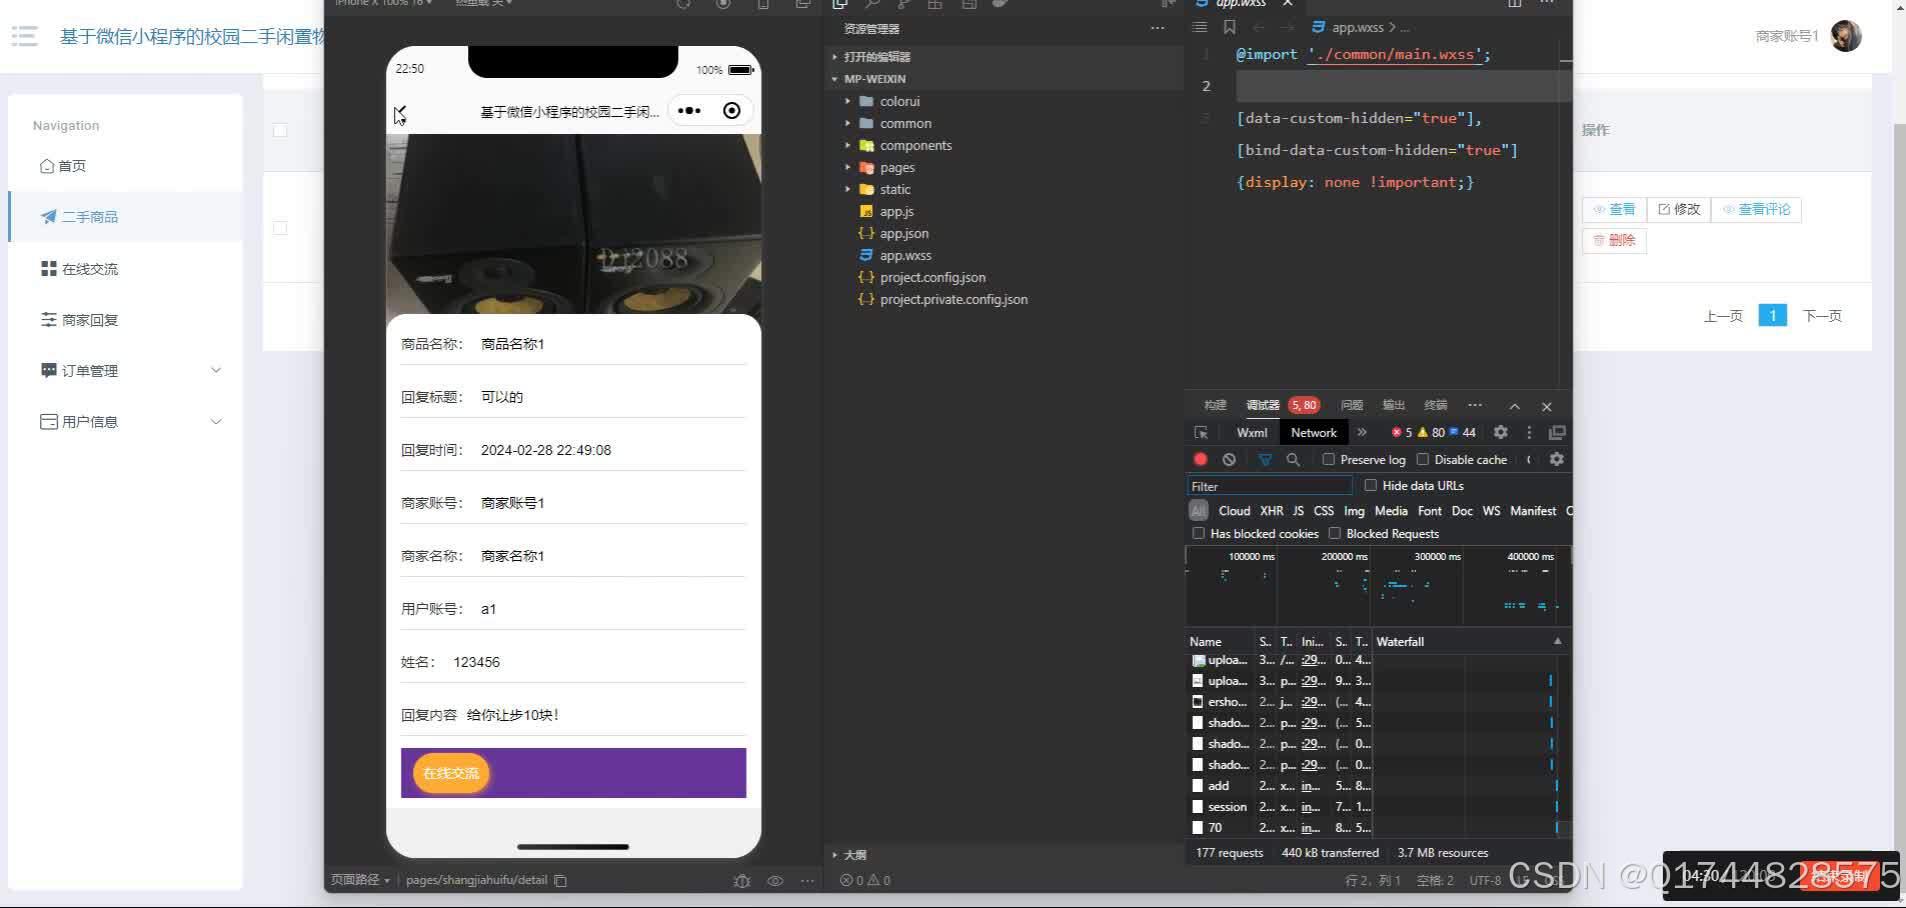Click the bug debug icon in the simulator footer
This screenshot has height=908, width=1906.
click(x=741, y=881)
